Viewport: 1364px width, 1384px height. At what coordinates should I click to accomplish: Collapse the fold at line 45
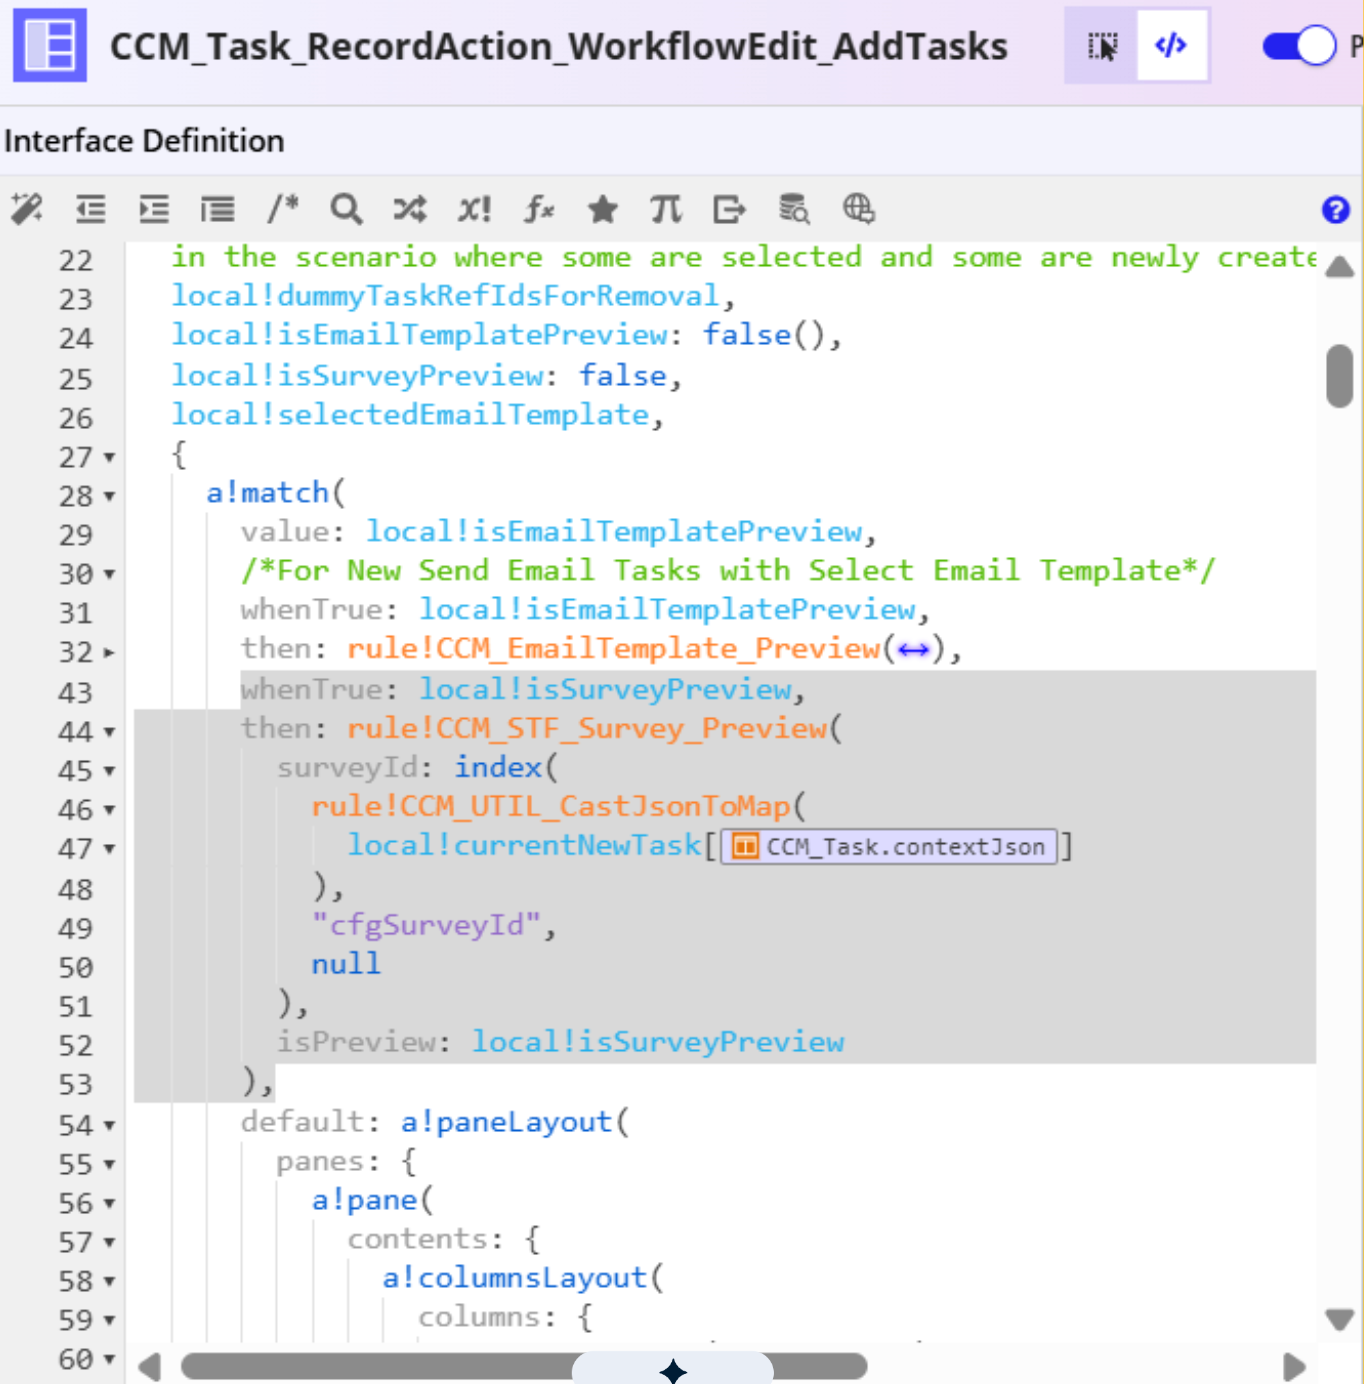(x=109, y=771)
